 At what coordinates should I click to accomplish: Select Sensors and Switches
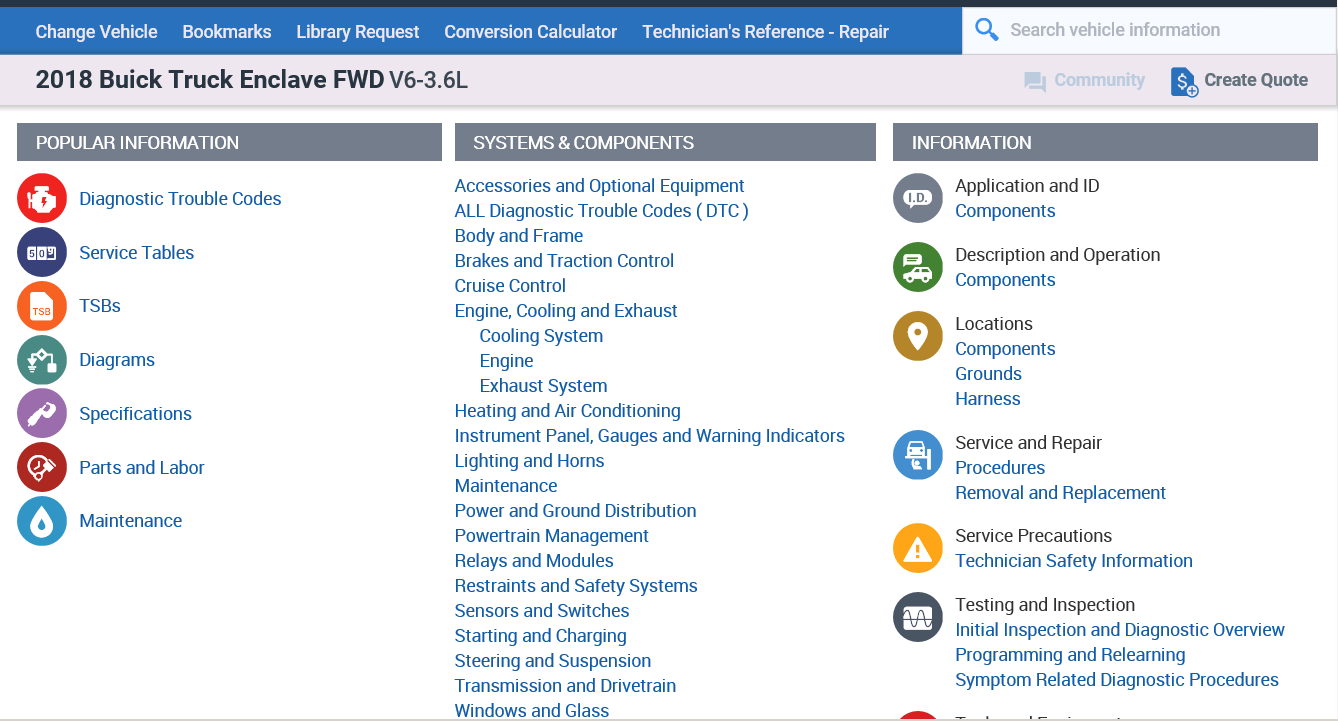point(542,611)
